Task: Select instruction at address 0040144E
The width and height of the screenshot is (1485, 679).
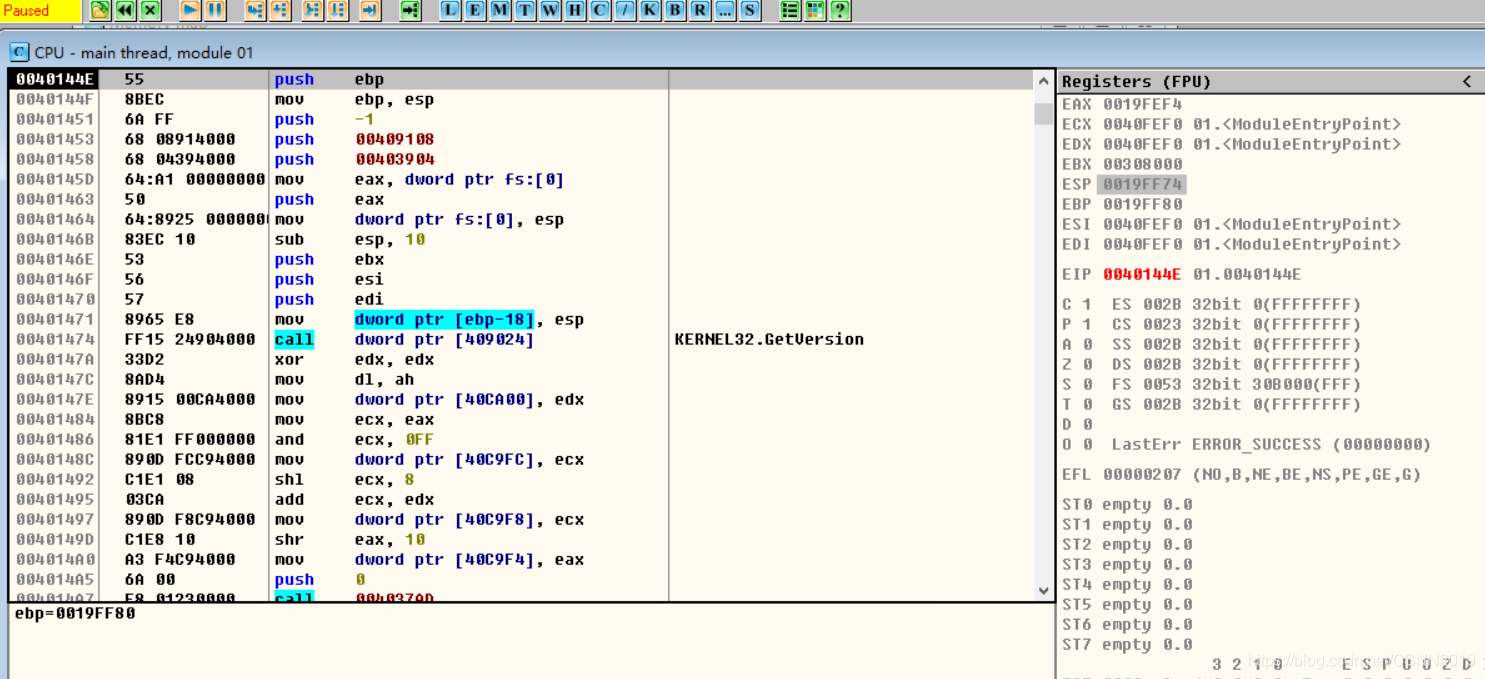Action: tap(521, 79)
